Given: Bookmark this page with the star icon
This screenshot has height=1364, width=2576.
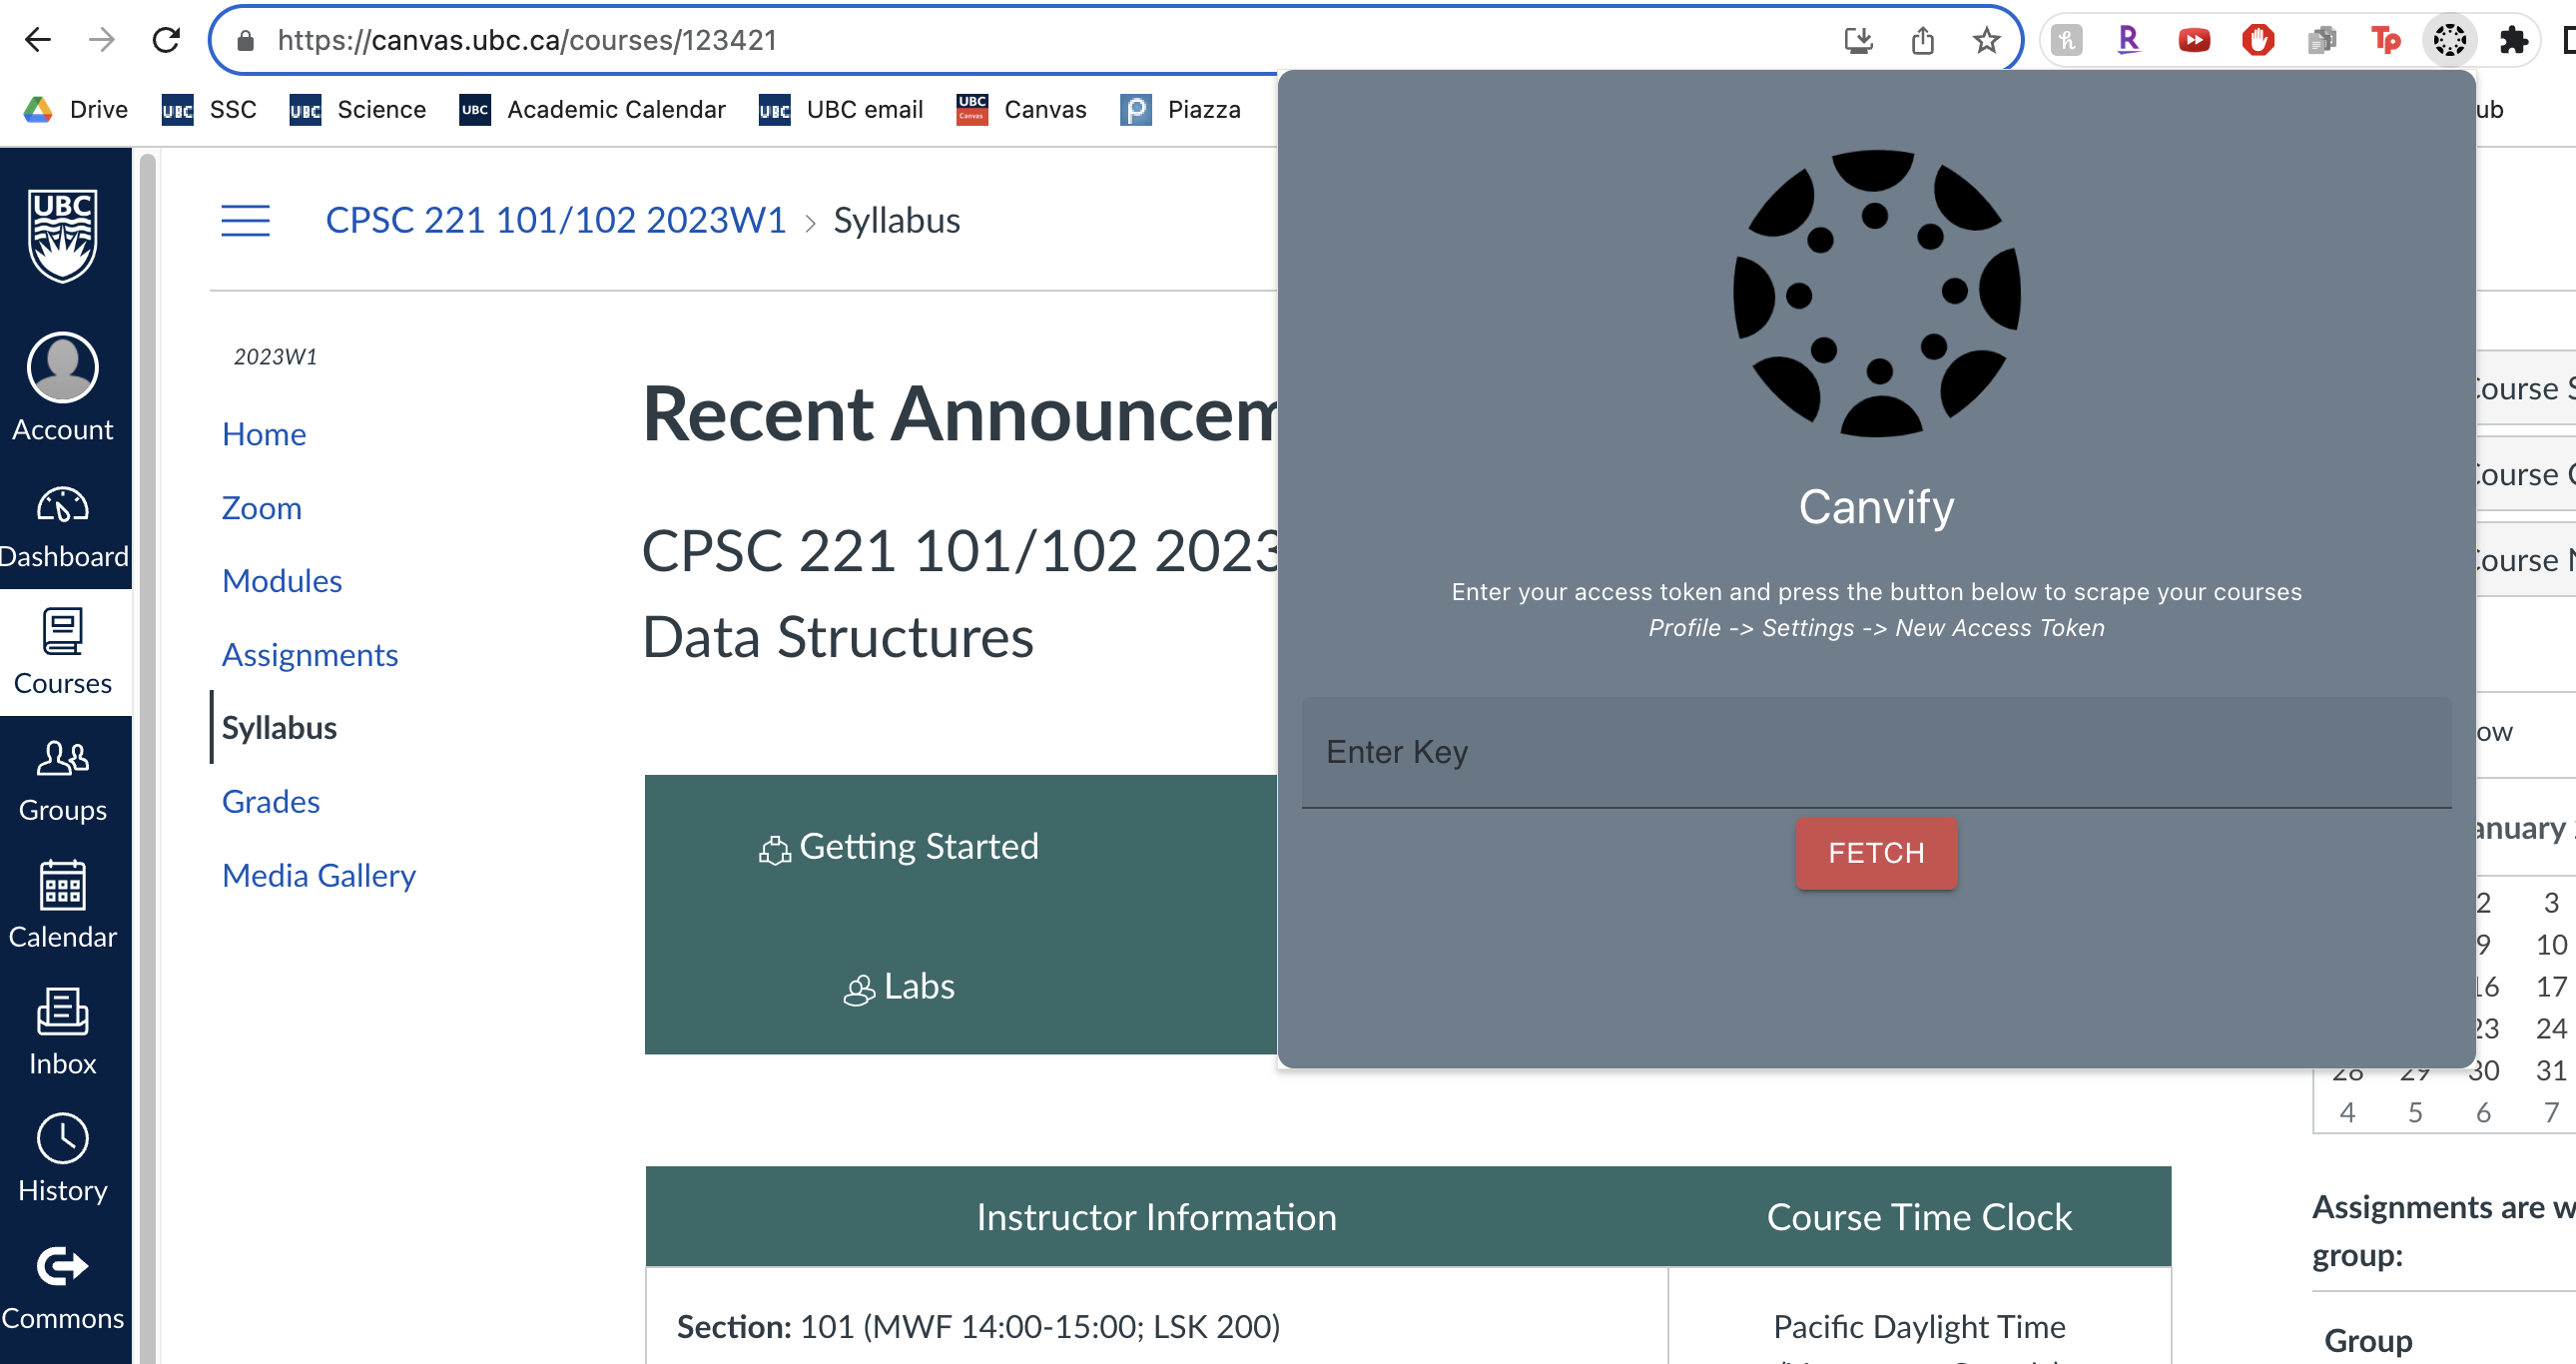Looking at the screenshot, I should coord(1986,40).
